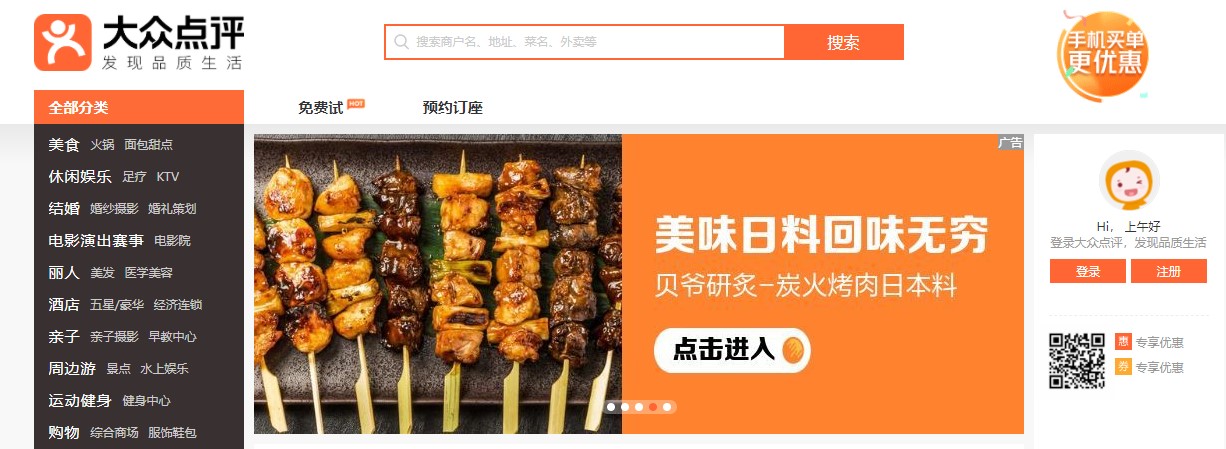Click the 登录 button
The height and width of the screenshot is (449, 1226).
pos(1088,271)
